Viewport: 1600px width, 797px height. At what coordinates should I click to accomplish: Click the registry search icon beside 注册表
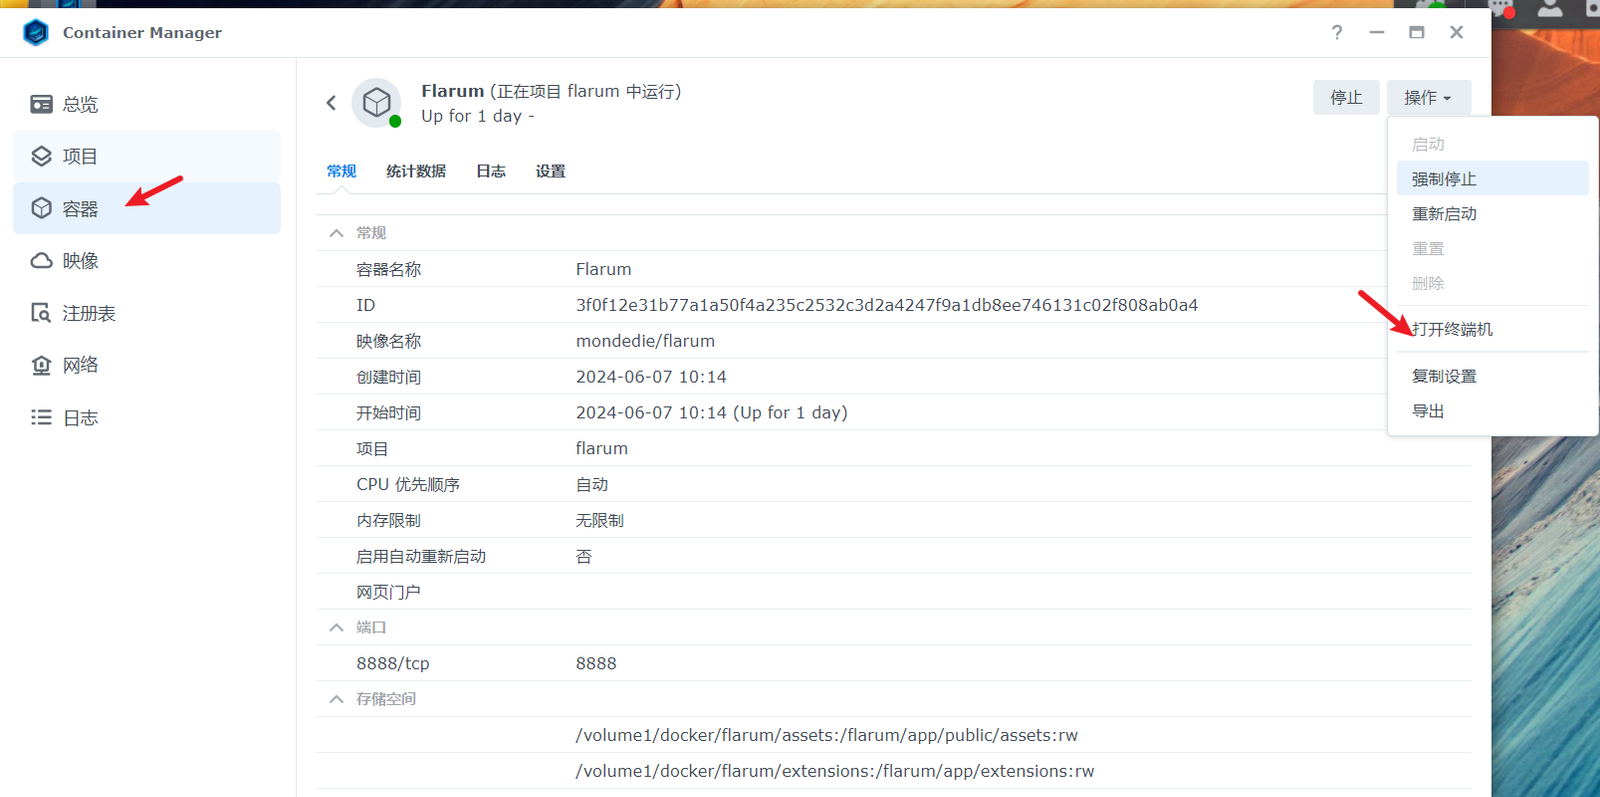click(41, 313)
